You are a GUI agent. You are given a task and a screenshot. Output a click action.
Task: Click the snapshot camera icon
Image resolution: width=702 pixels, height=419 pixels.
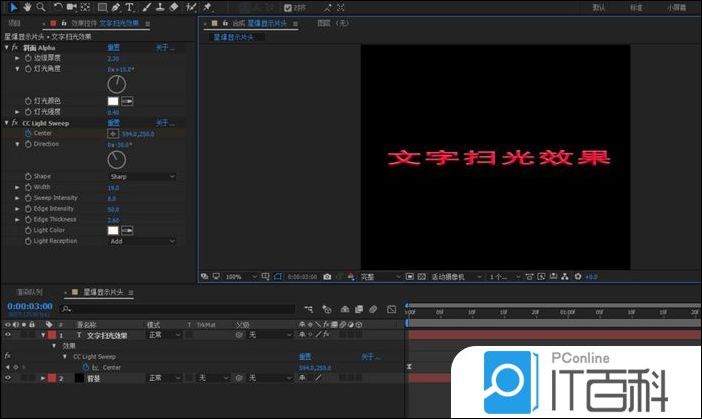(x=327, y=276)
